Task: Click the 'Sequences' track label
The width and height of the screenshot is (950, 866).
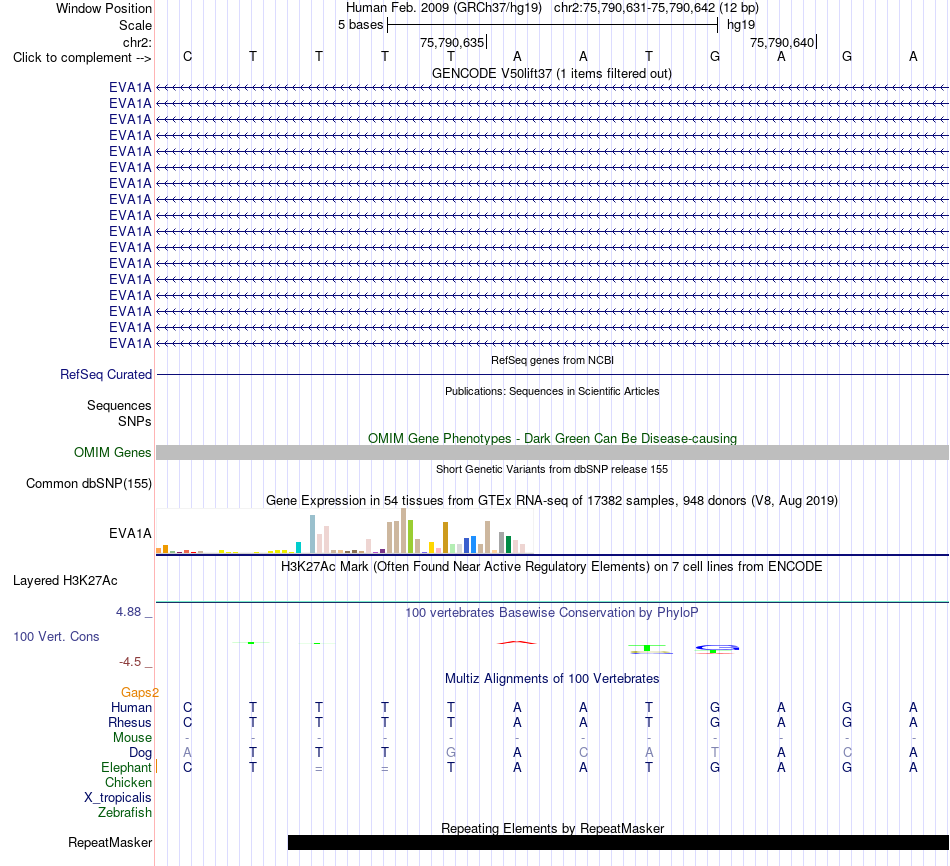Action: coord(119,405)
